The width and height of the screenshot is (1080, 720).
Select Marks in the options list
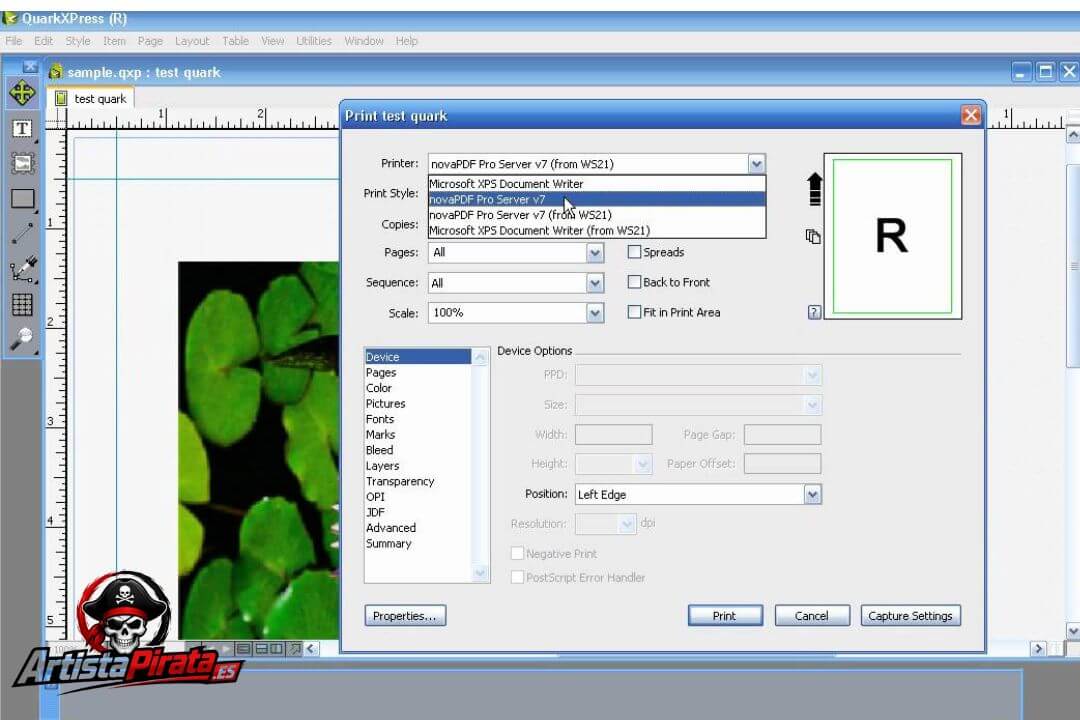pyautogui.click(x=417, y=435)
